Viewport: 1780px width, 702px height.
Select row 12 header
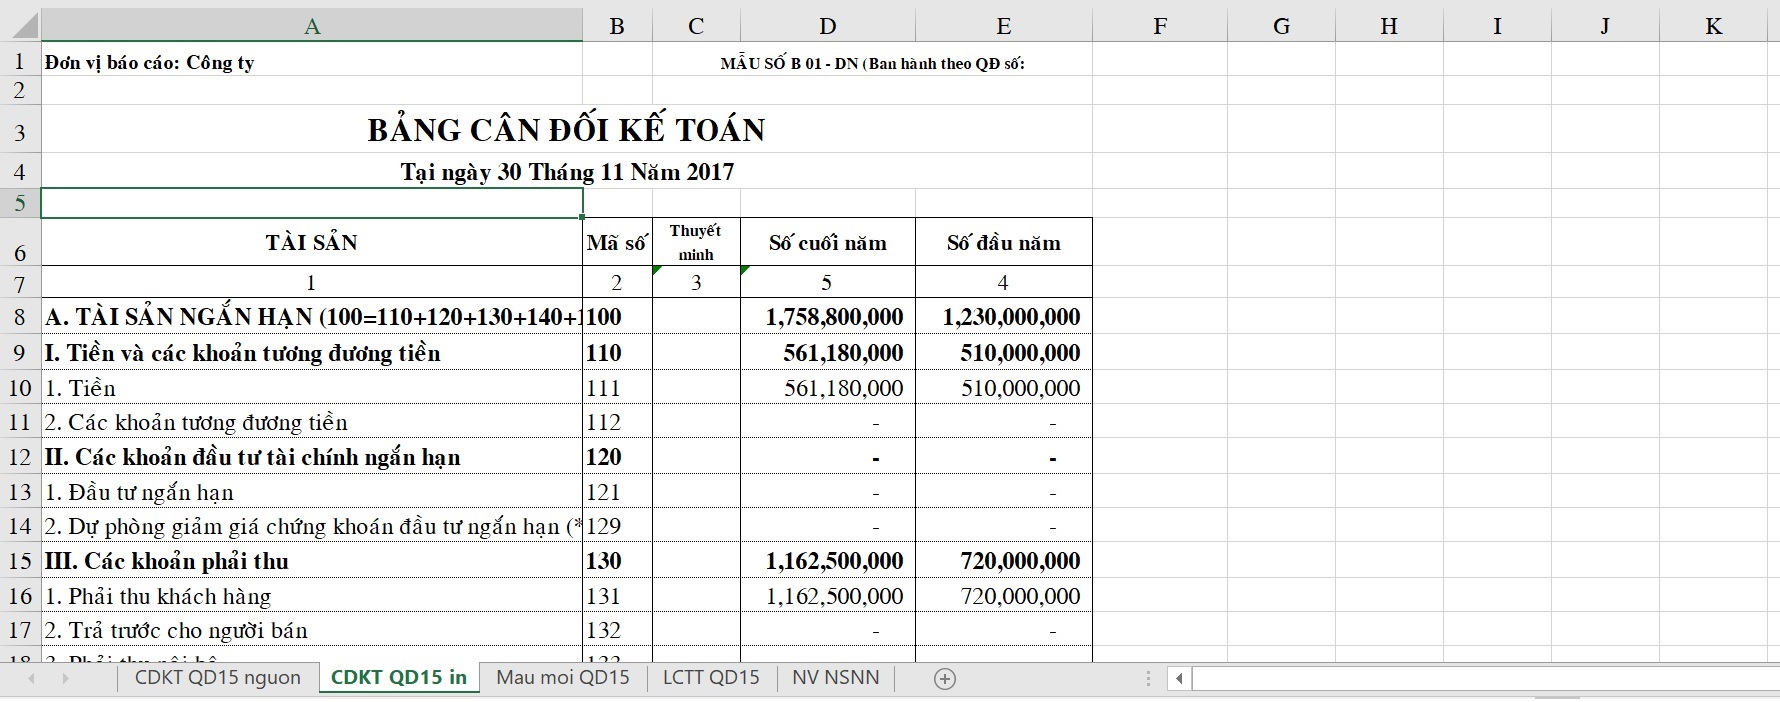coord(20,457)
